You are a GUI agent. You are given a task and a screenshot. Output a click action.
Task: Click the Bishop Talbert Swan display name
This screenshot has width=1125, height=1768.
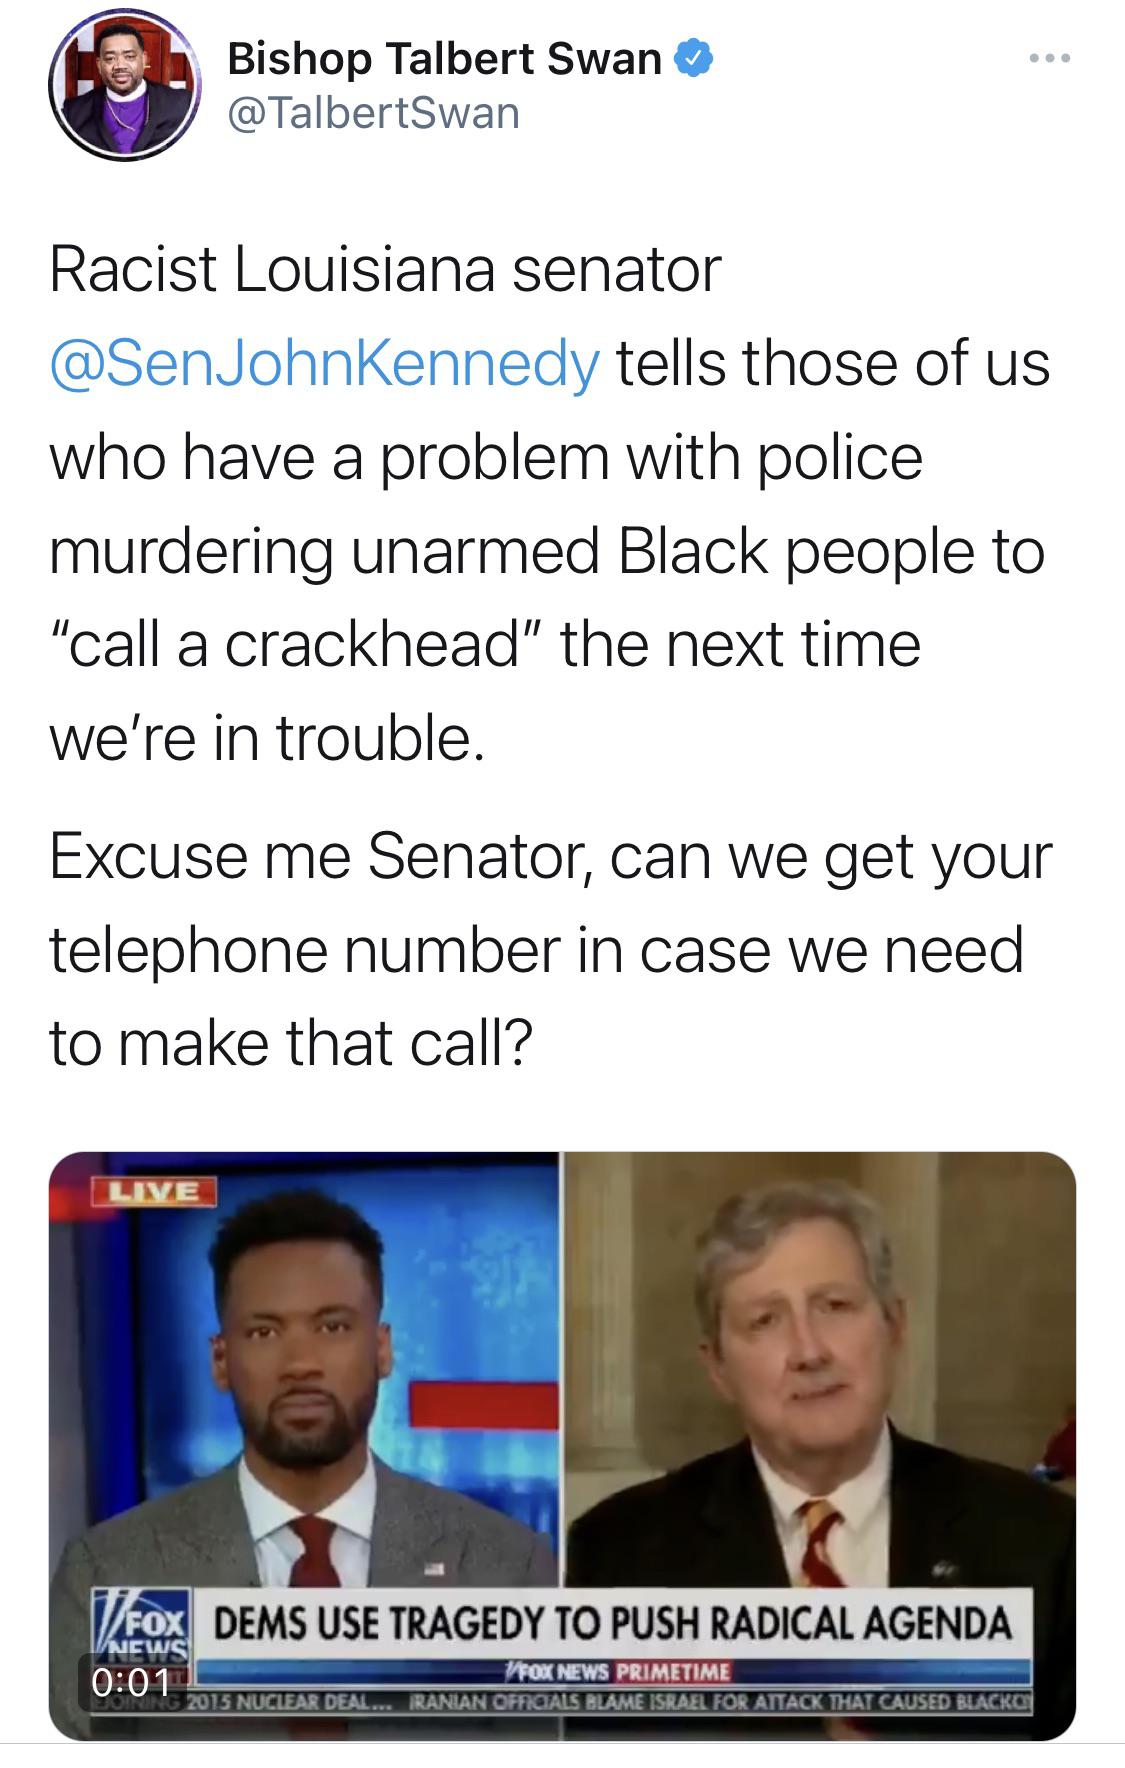point(444,59)
